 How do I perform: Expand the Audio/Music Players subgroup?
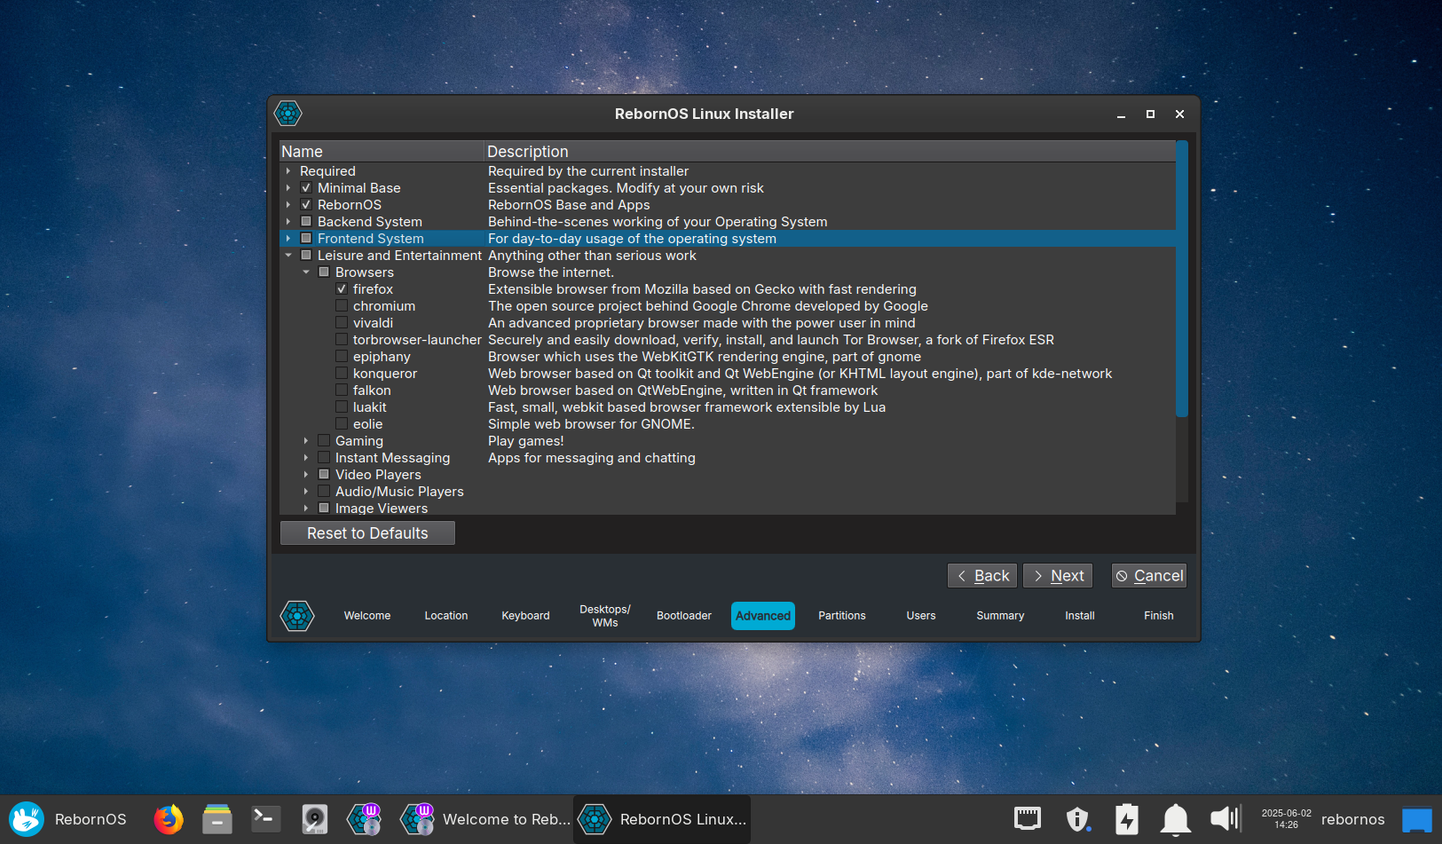(306, 492)
